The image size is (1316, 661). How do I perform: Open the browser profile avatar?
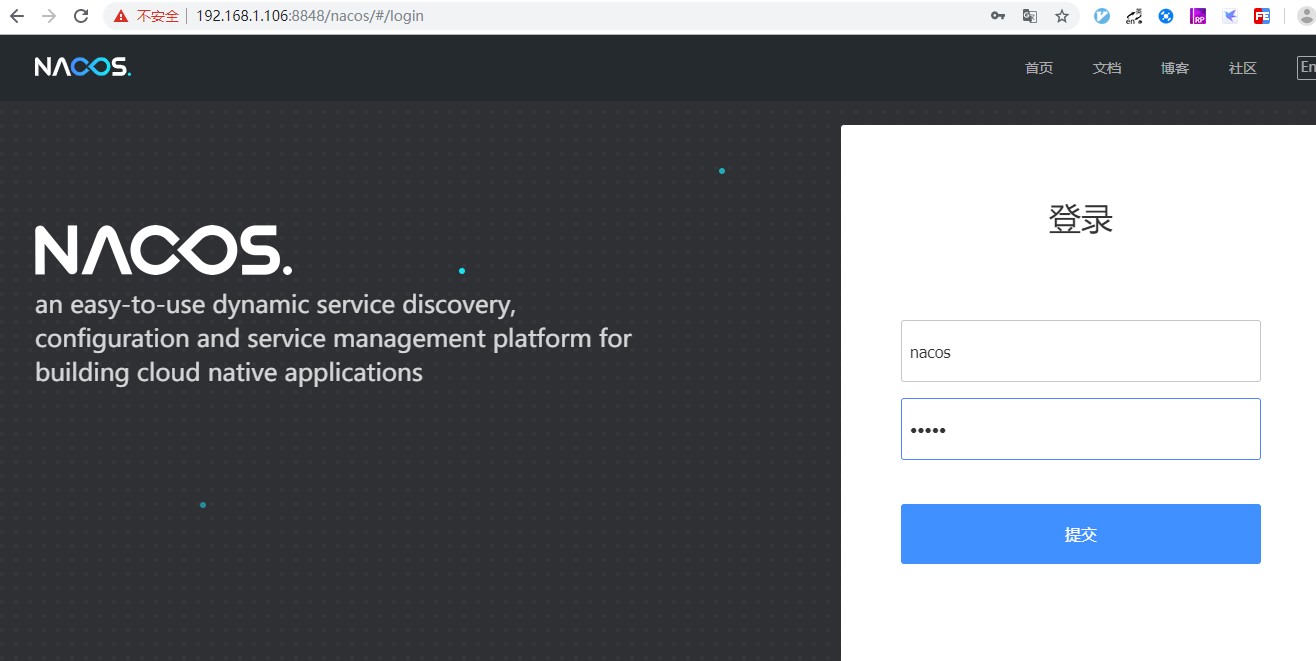coord(1306,16)
